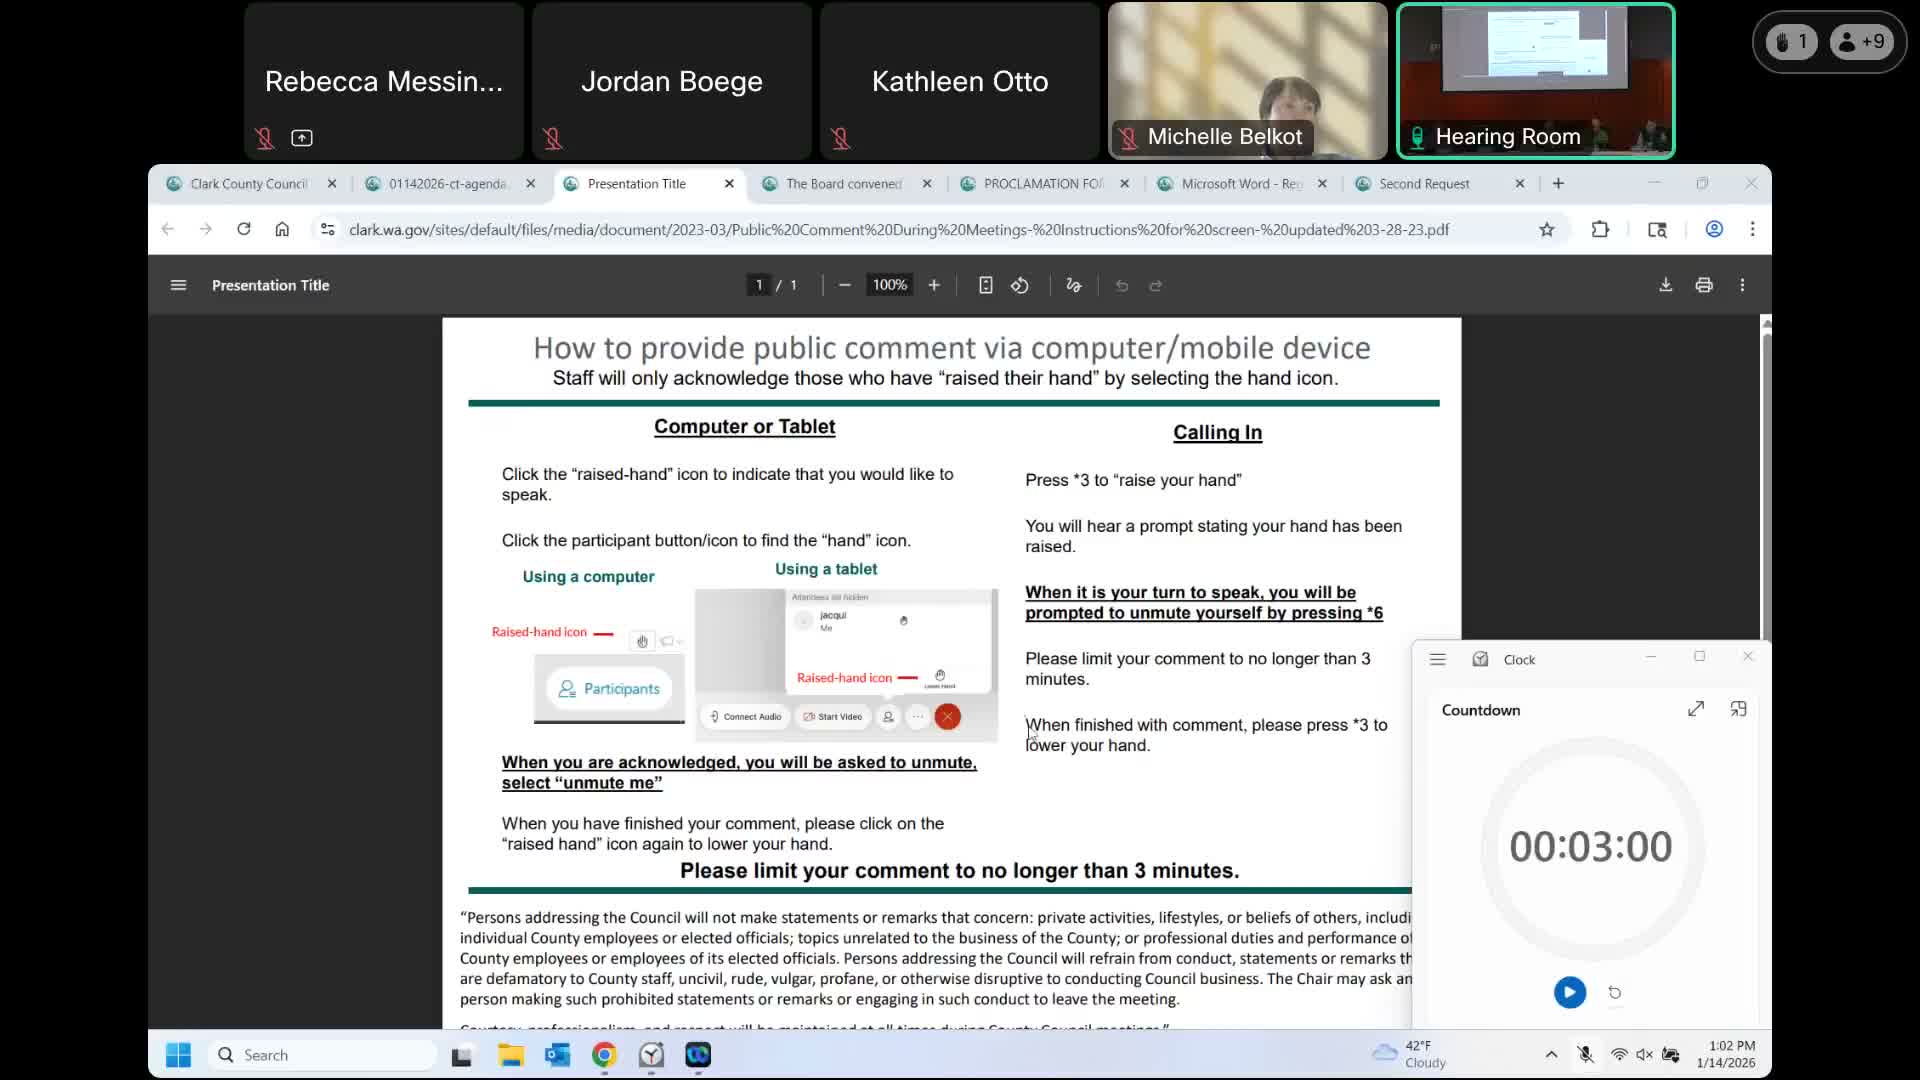Viewport: 1920px width, 1080px height.
Task: Switch to the PROCLAMATION tab
Action: coord(1042,184)
